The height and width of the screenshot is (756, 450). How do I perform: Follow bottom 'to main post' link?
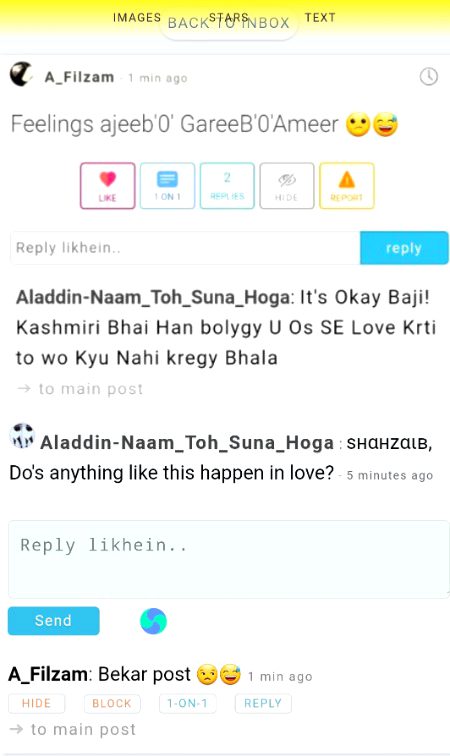[x=73, y=729]
